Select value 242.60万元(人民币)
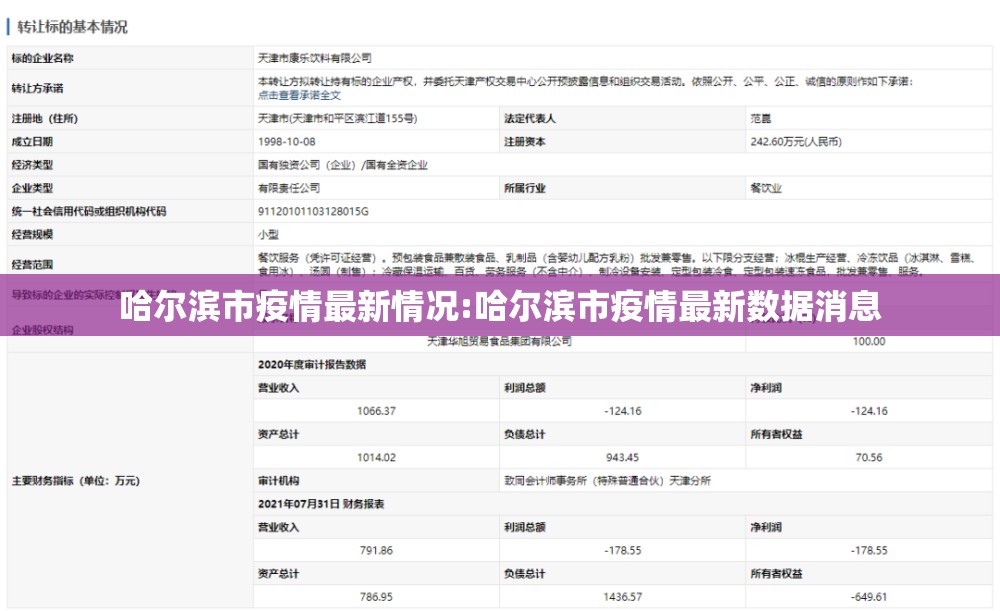Viewport: 1000px width, 611px height. (796, 142)
